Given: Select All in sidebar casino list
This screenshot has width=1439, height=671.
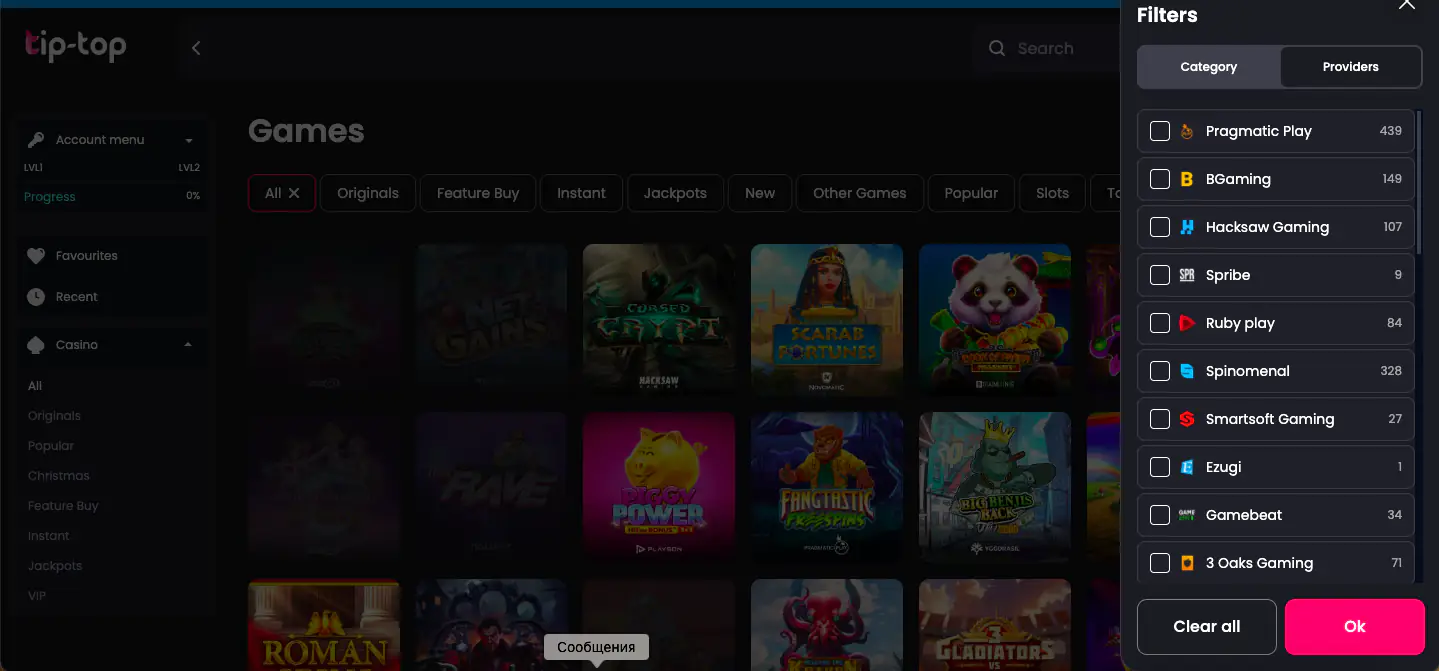Looking at the screenshot, I should pos(35,386).
